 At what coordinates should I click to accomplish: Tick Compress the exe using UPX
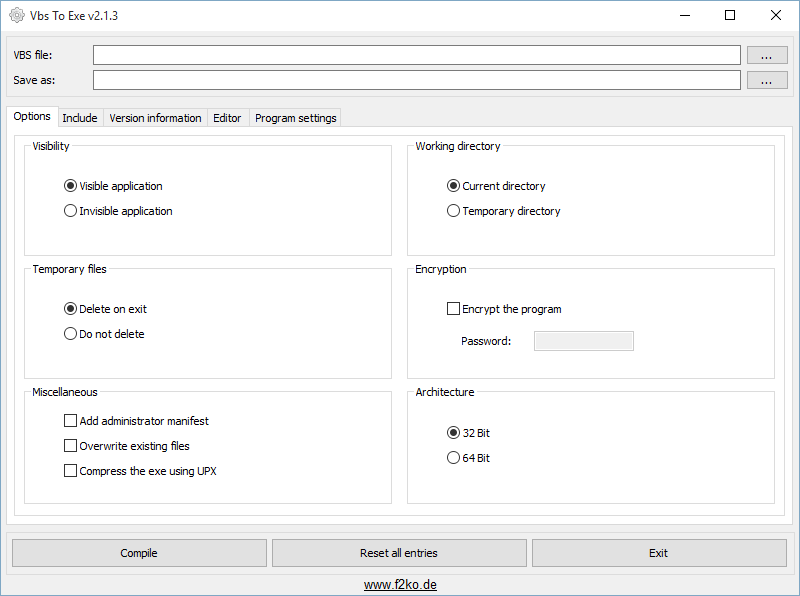(71, 471)
